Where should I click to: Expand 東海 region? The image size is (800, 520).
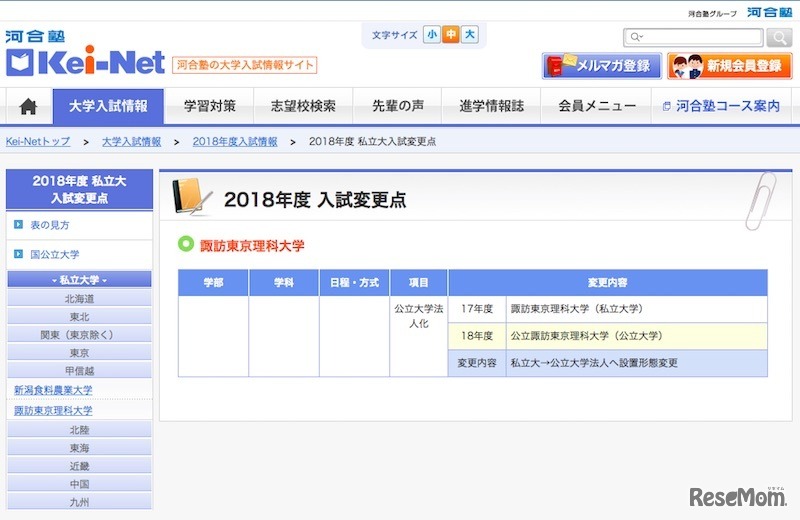(x=80, y=448)
